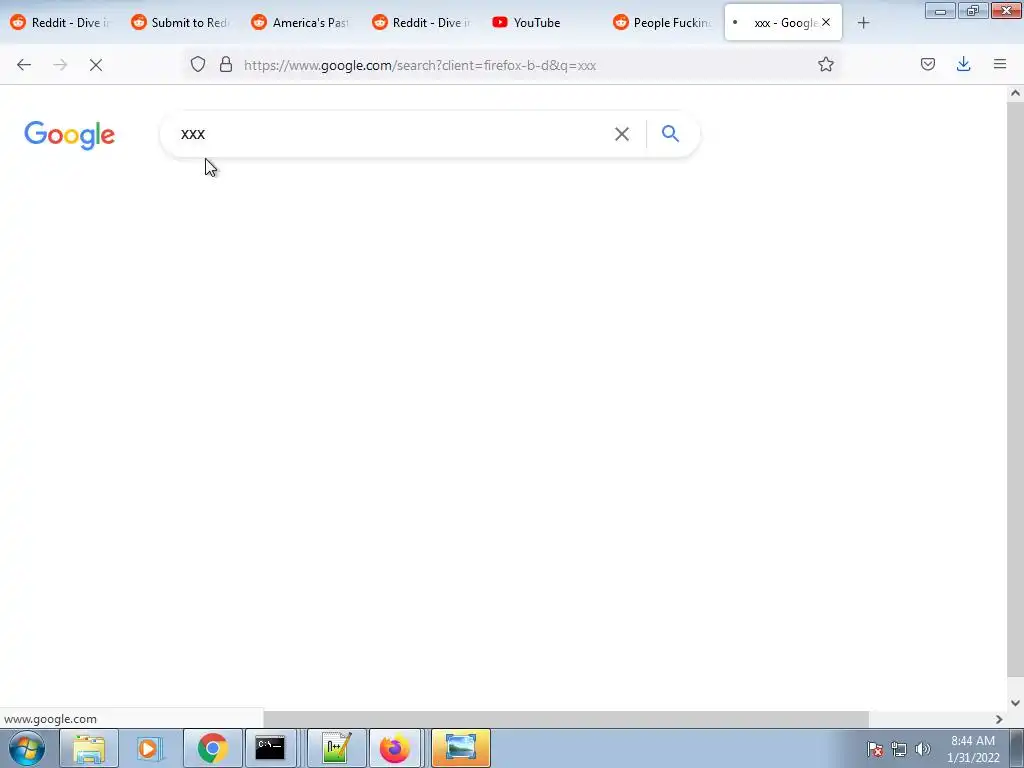
Task: Click the vertical scrollbar down arrow
Action: (1015, 703)
